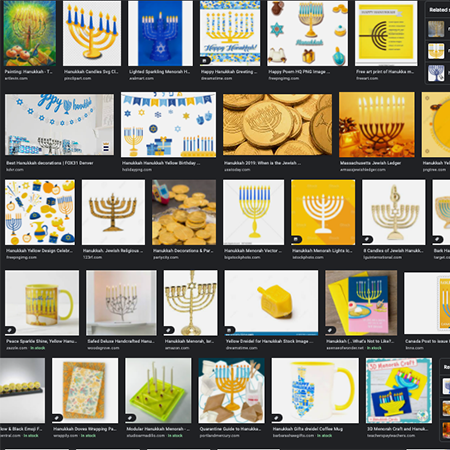Click title 'Modular Hanukkah Menorah'
450x450 pixels.
point(158,429)
